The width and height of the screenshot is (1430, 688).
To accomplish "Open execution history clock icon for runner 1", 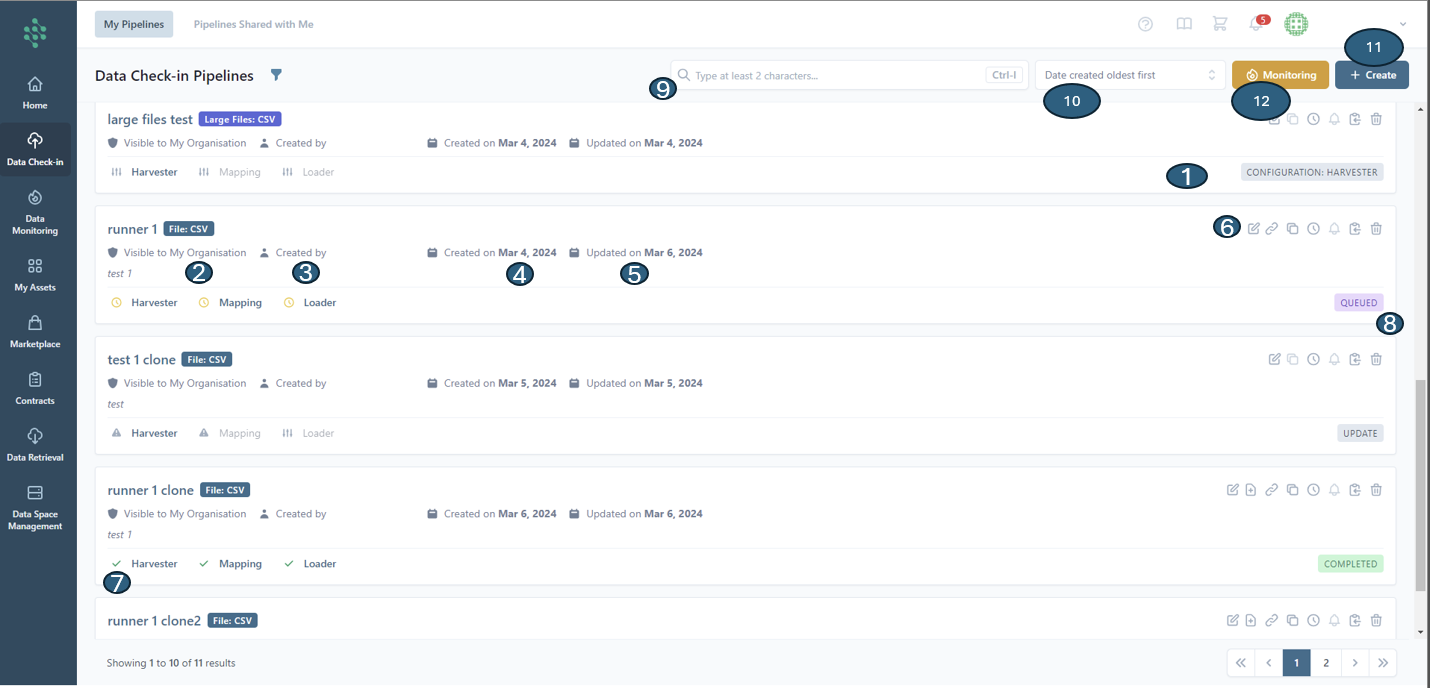I will [x=1313, y=229].
